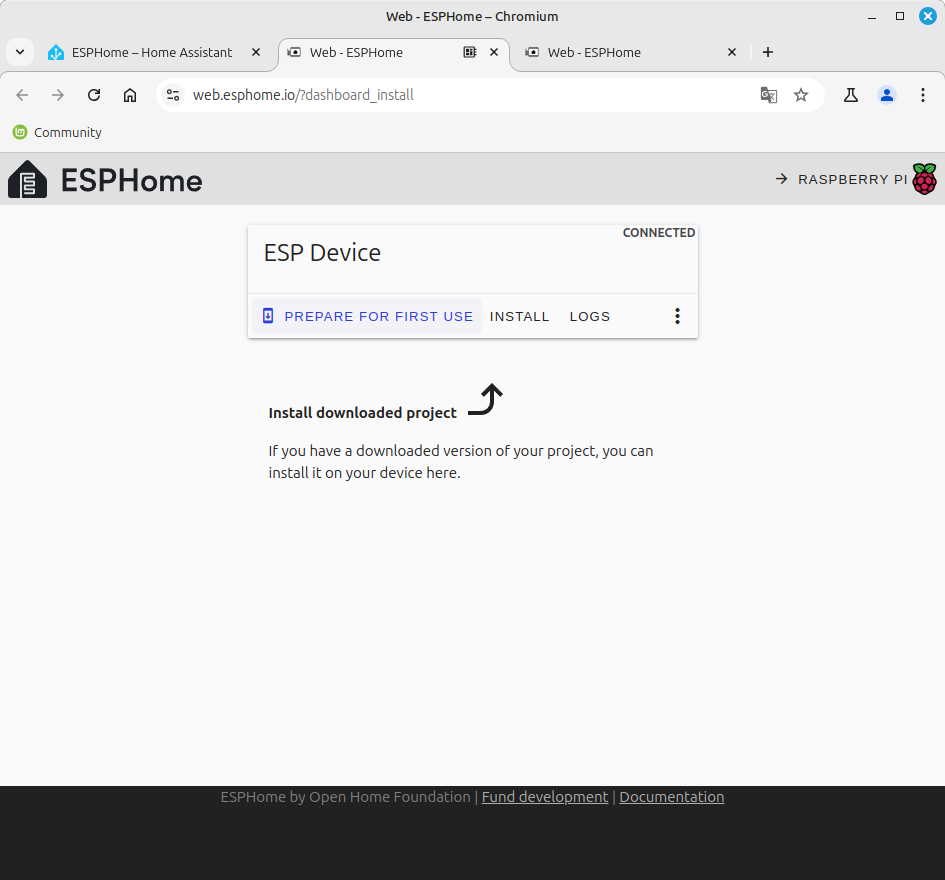
Task: Open a new browser tab
Action: coord(768,52)
